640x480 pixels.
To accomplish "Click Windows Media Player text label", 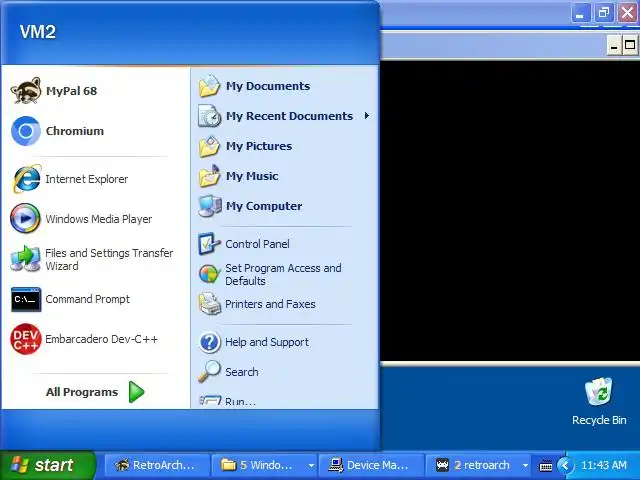I will click(x=99, y=219).
